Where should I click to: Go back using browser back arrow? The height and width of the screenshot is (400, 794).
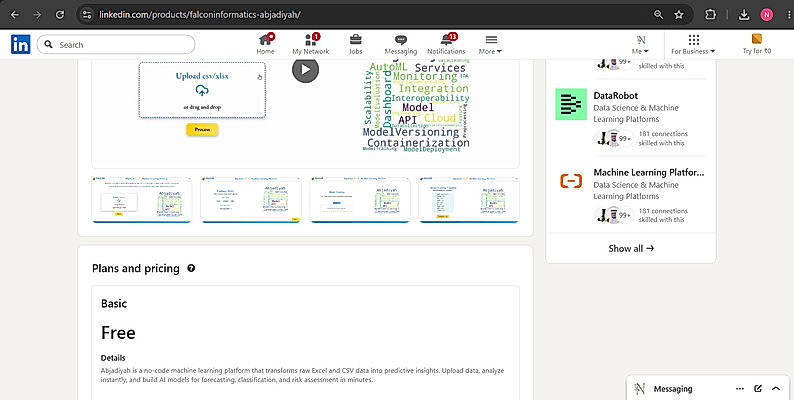[15, 15]
